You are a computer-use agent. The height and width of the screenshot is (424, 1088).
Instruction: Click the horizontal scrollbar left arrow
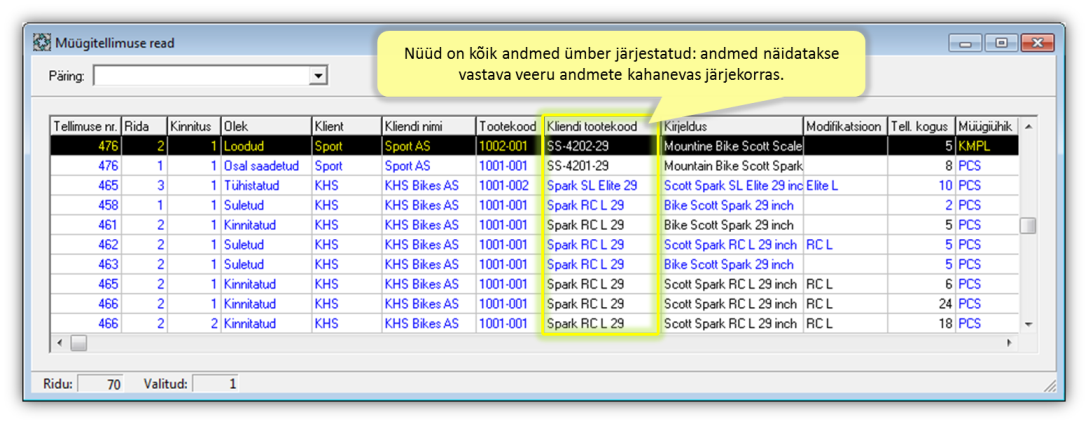[x=60, y=342]
